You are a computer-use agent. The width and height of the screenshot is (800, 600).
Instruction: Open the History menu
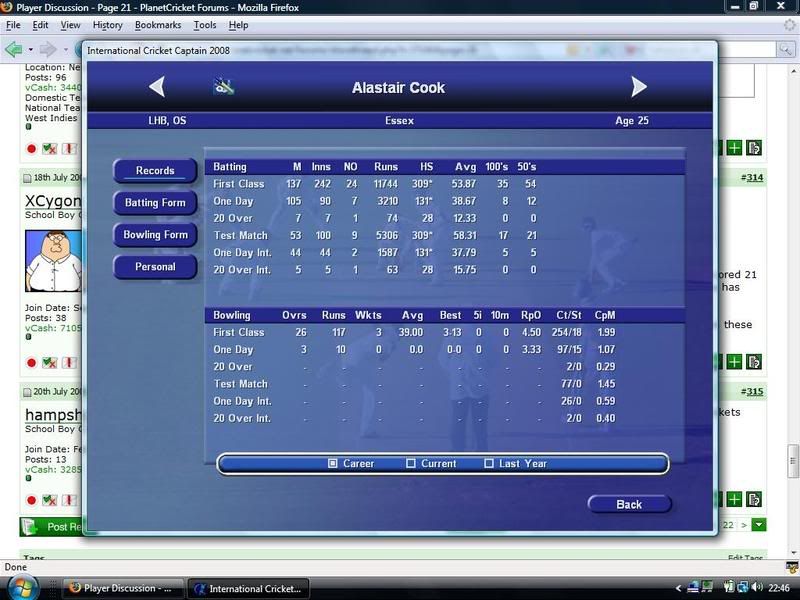108,25
